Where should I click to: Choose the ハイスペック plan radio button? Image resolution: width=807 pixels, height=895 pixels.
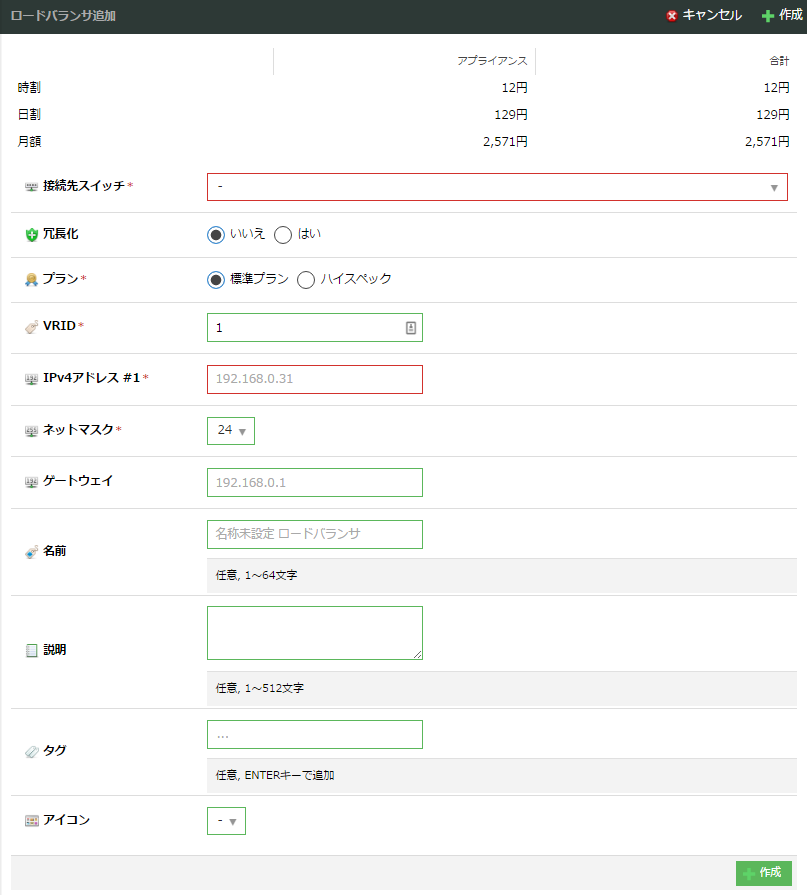(x=306, y=280)
